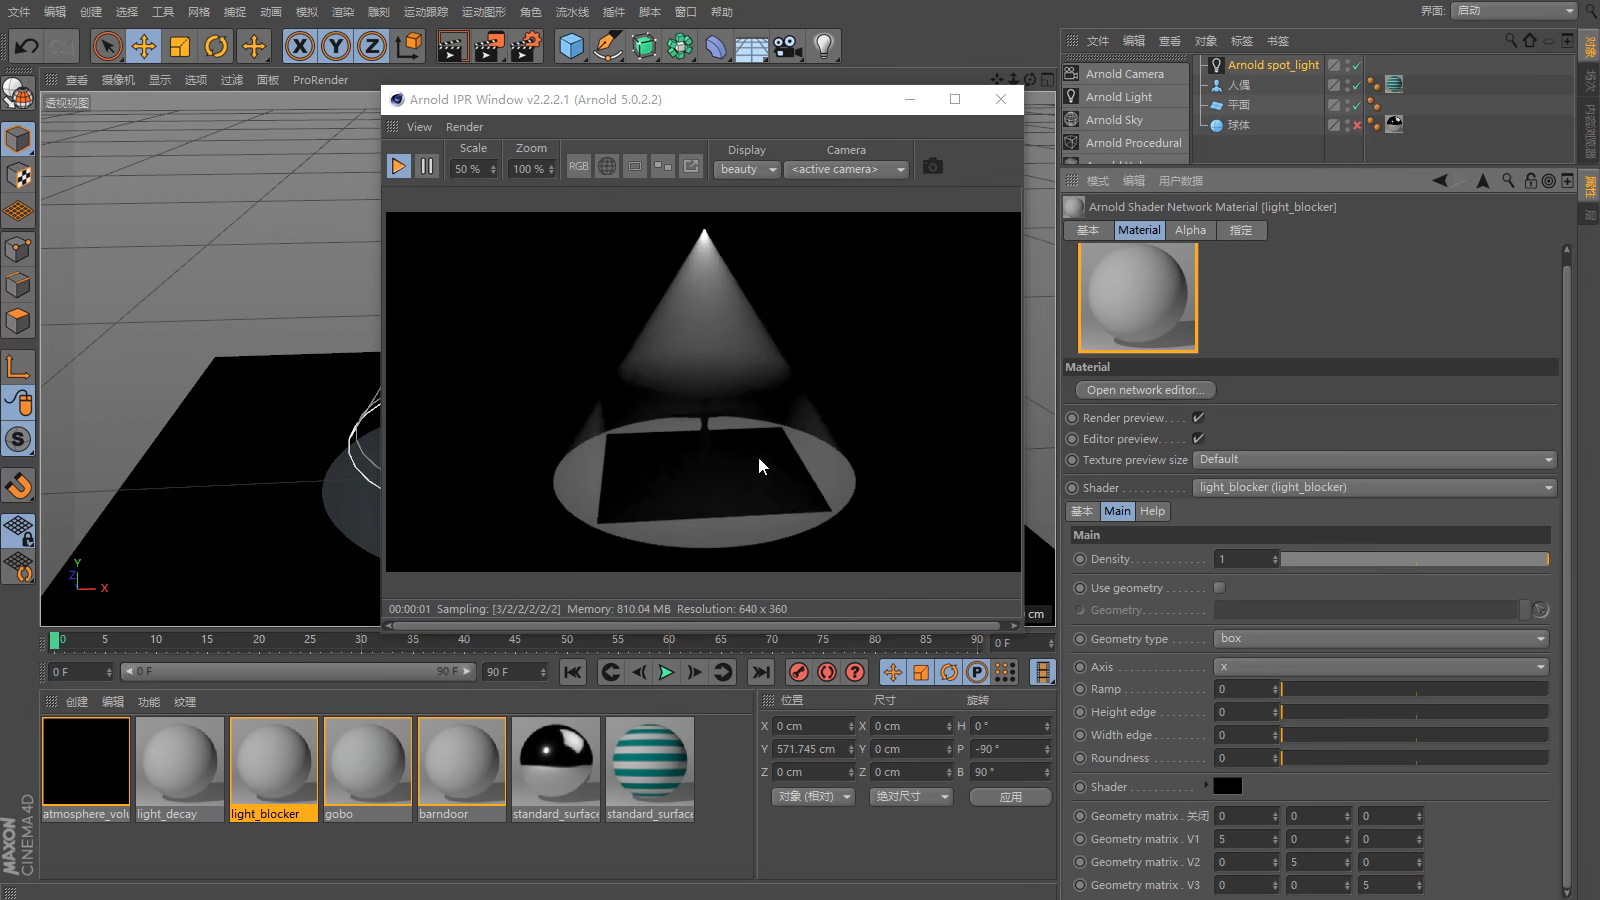The height and width of the screenshot is (900, 1600).
Task: Pause the Arnold IPR render
Action: click(x=427, y=167)
